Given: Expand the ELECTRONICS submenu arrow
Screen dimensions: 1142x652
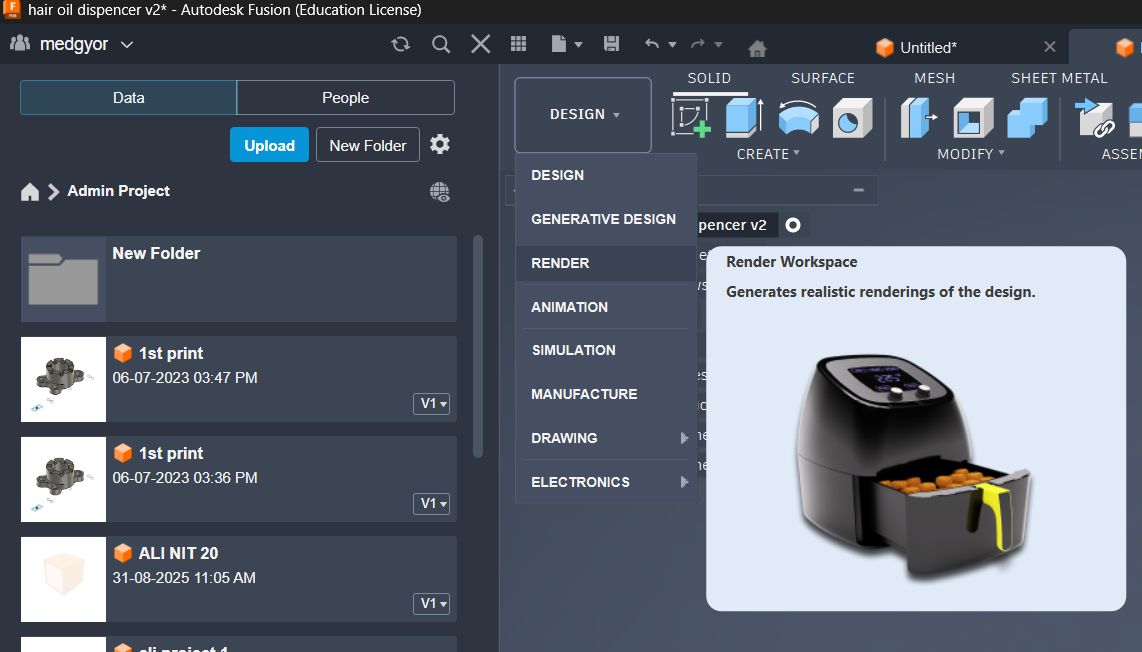Looking at the screenshot, I should tap(684, 482).
